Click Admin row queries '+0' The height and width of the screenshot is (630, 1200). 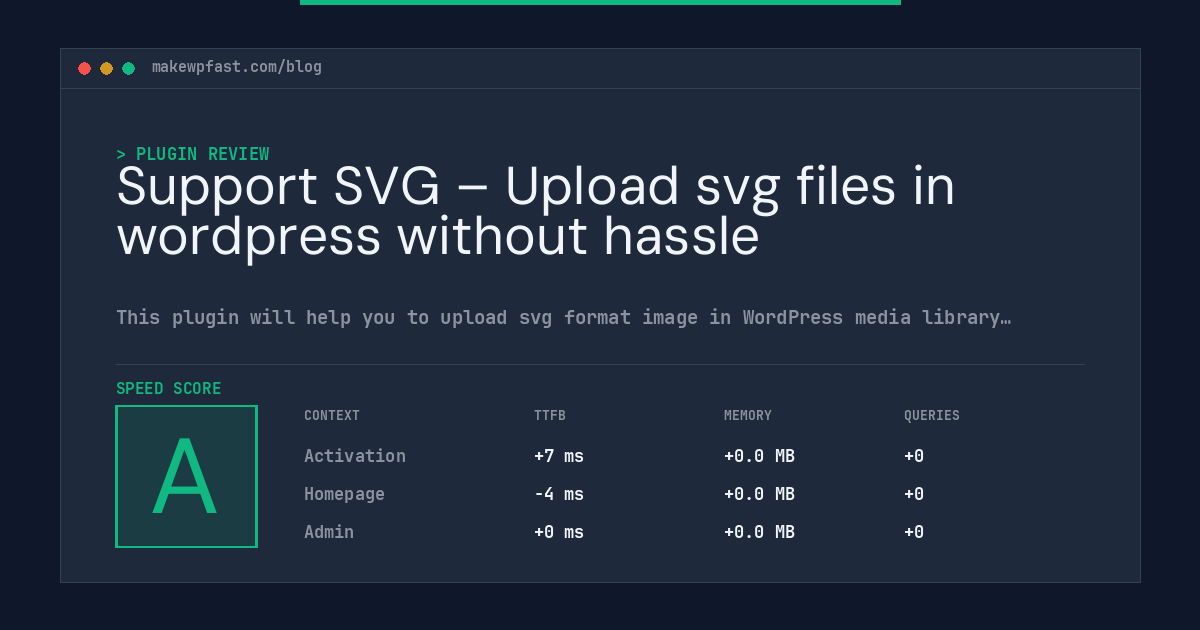914,532
